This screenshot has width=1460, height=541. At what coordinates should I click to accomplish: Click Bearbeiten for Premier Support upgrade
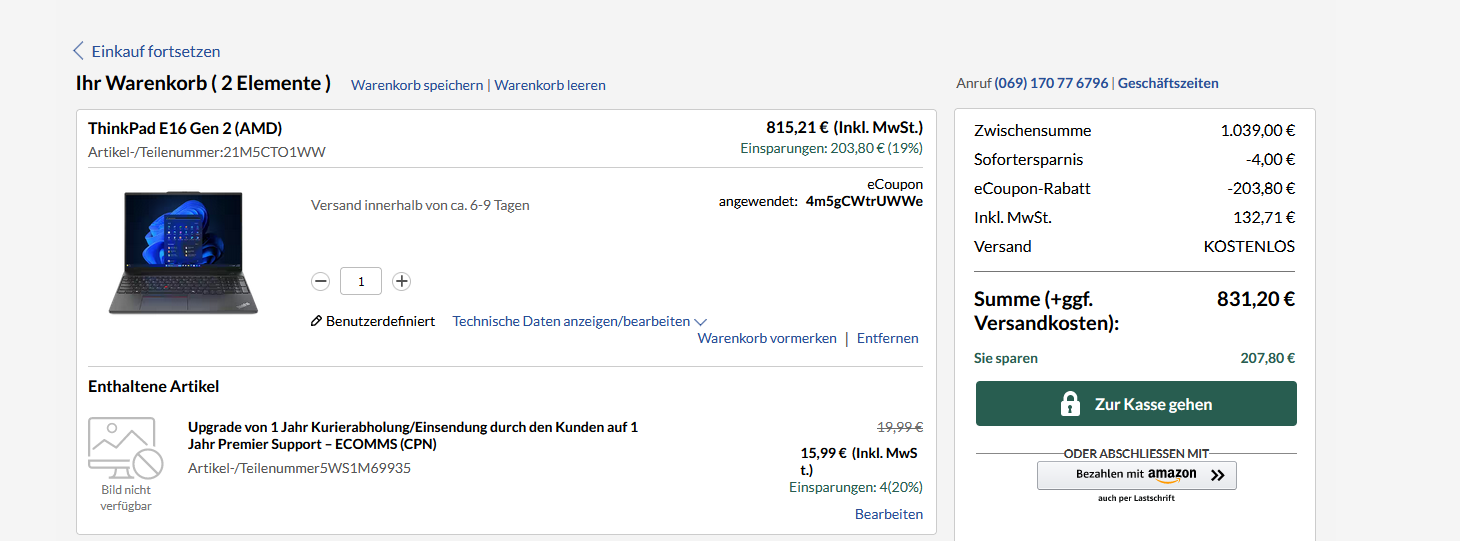889,514
